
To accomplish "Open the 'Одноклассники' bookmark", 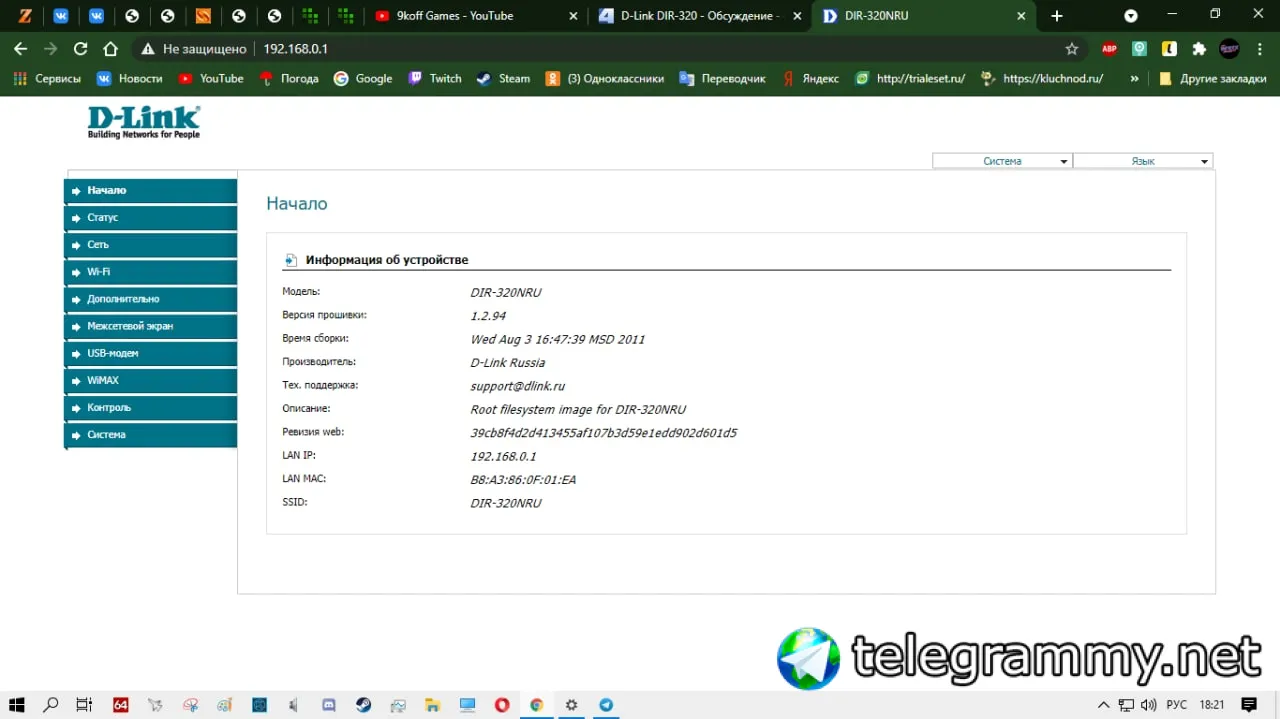I will 605,78.
